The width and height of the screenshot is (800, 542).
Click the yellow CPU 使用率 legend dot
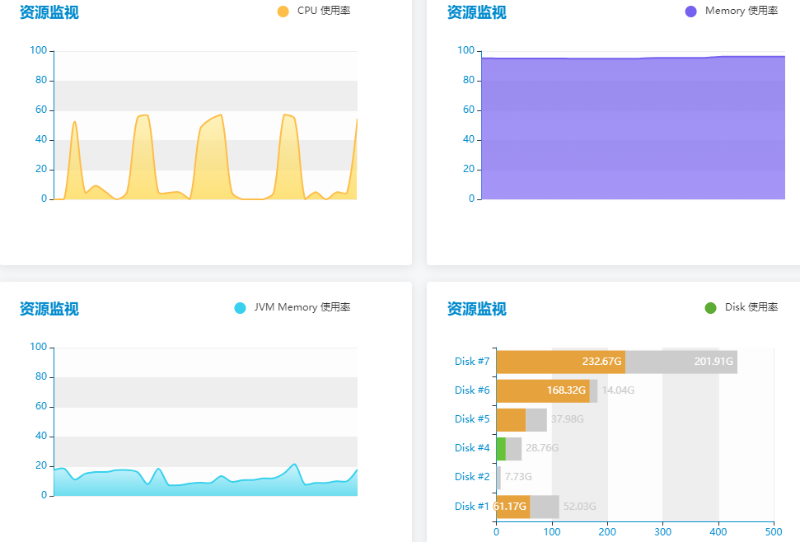282,11
